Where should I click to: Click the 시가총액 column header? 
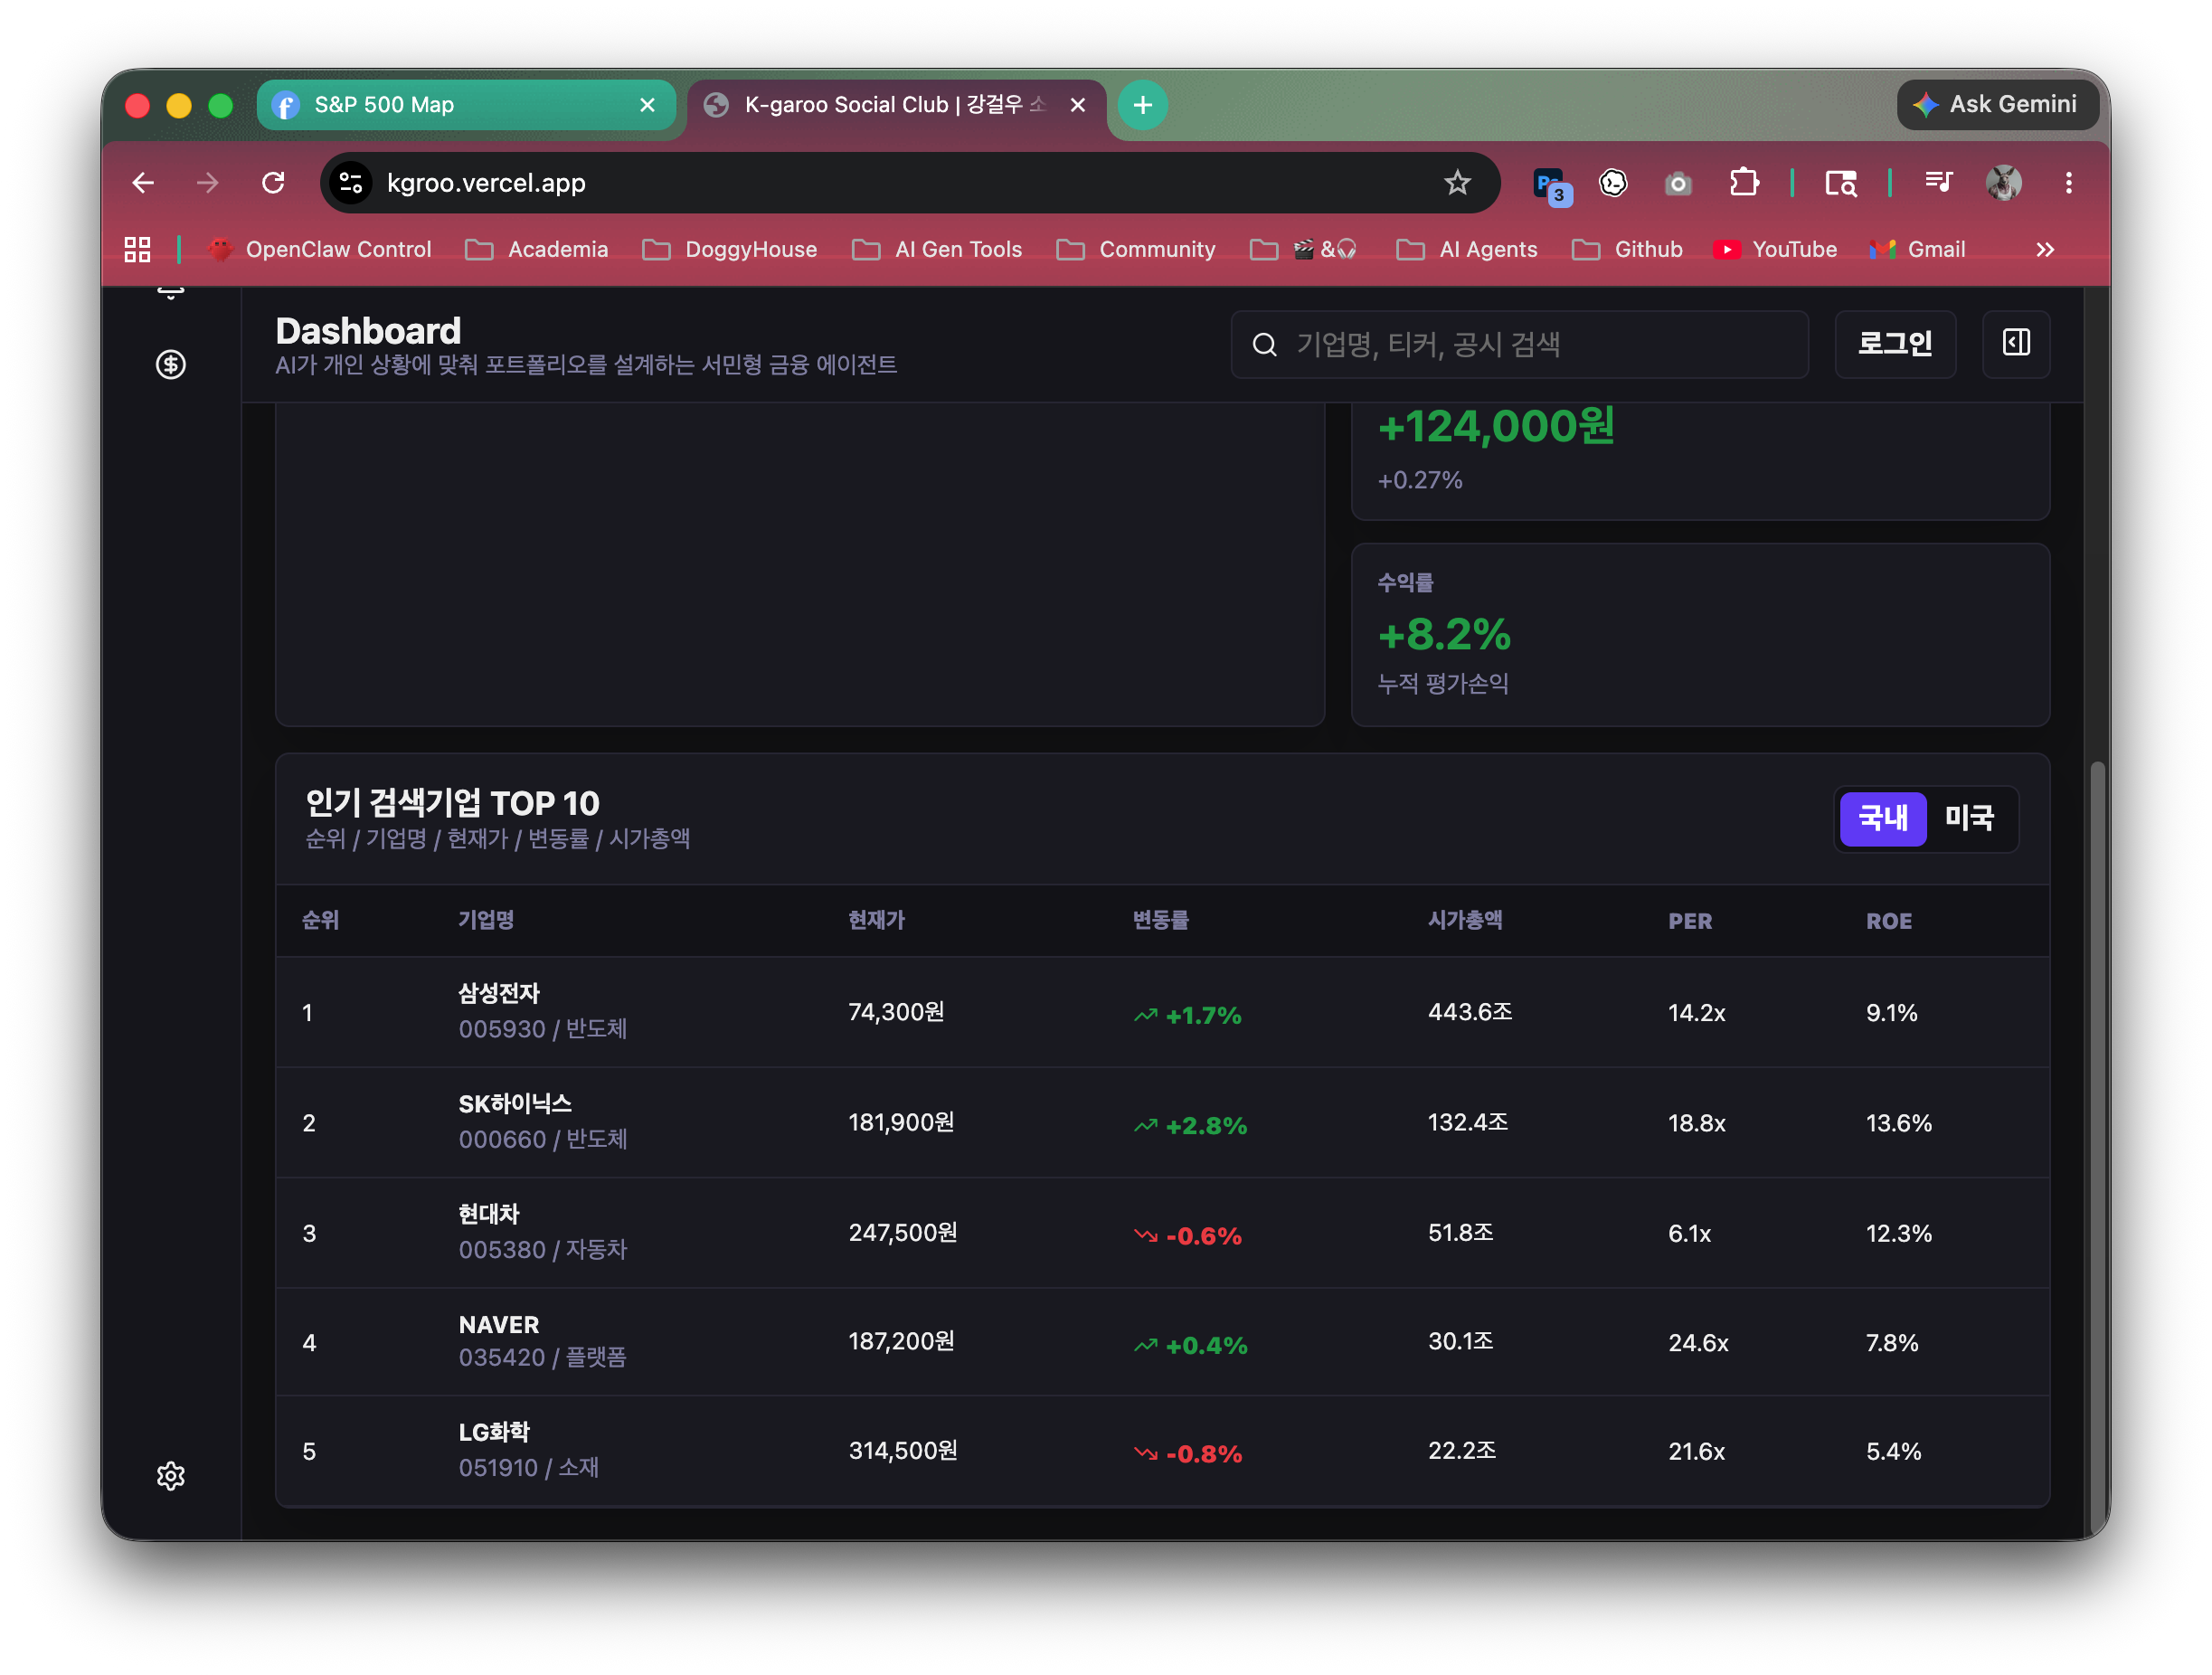click(1465, 921)
